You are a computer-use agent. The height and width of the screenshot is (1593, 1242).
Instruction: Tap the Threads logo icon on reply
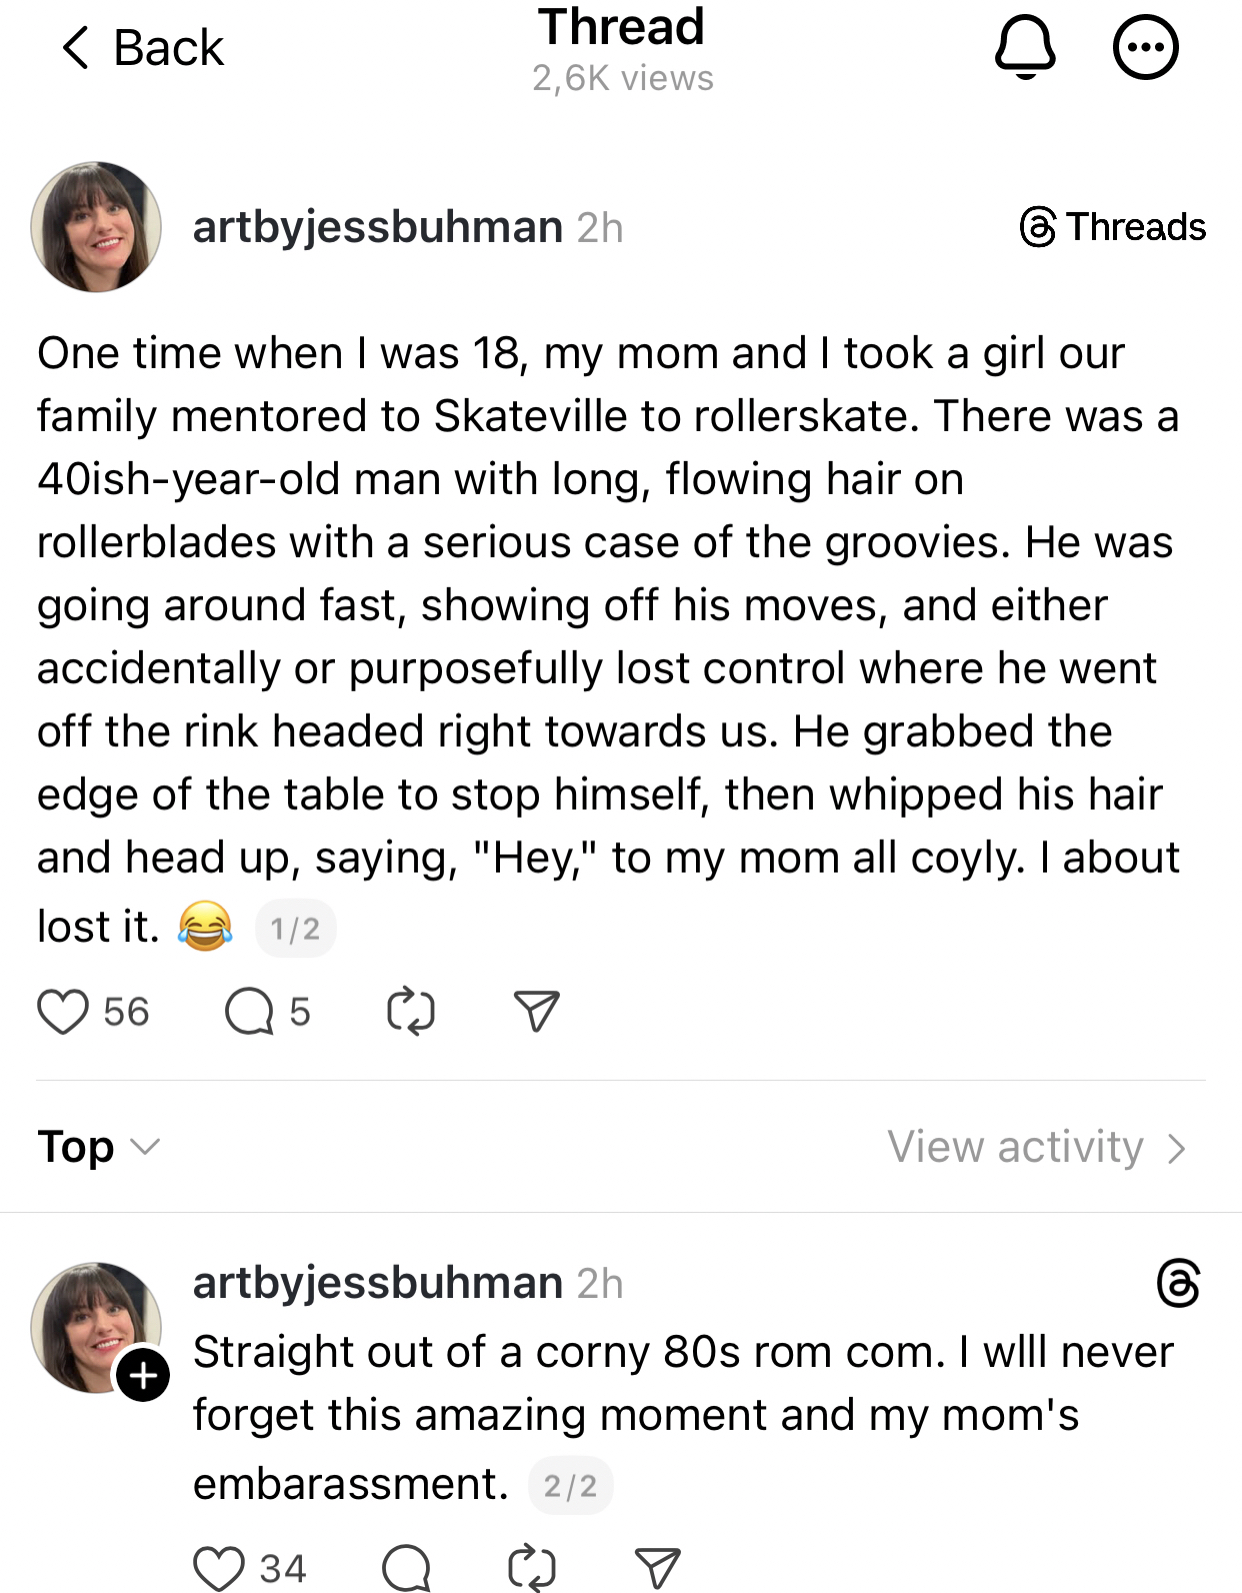(x=1178, y=1283)
